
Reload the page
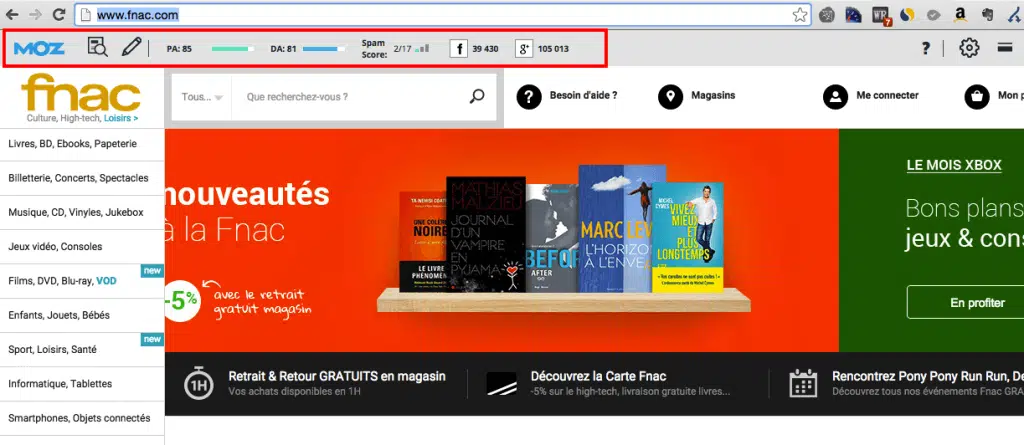click(59, 14)
